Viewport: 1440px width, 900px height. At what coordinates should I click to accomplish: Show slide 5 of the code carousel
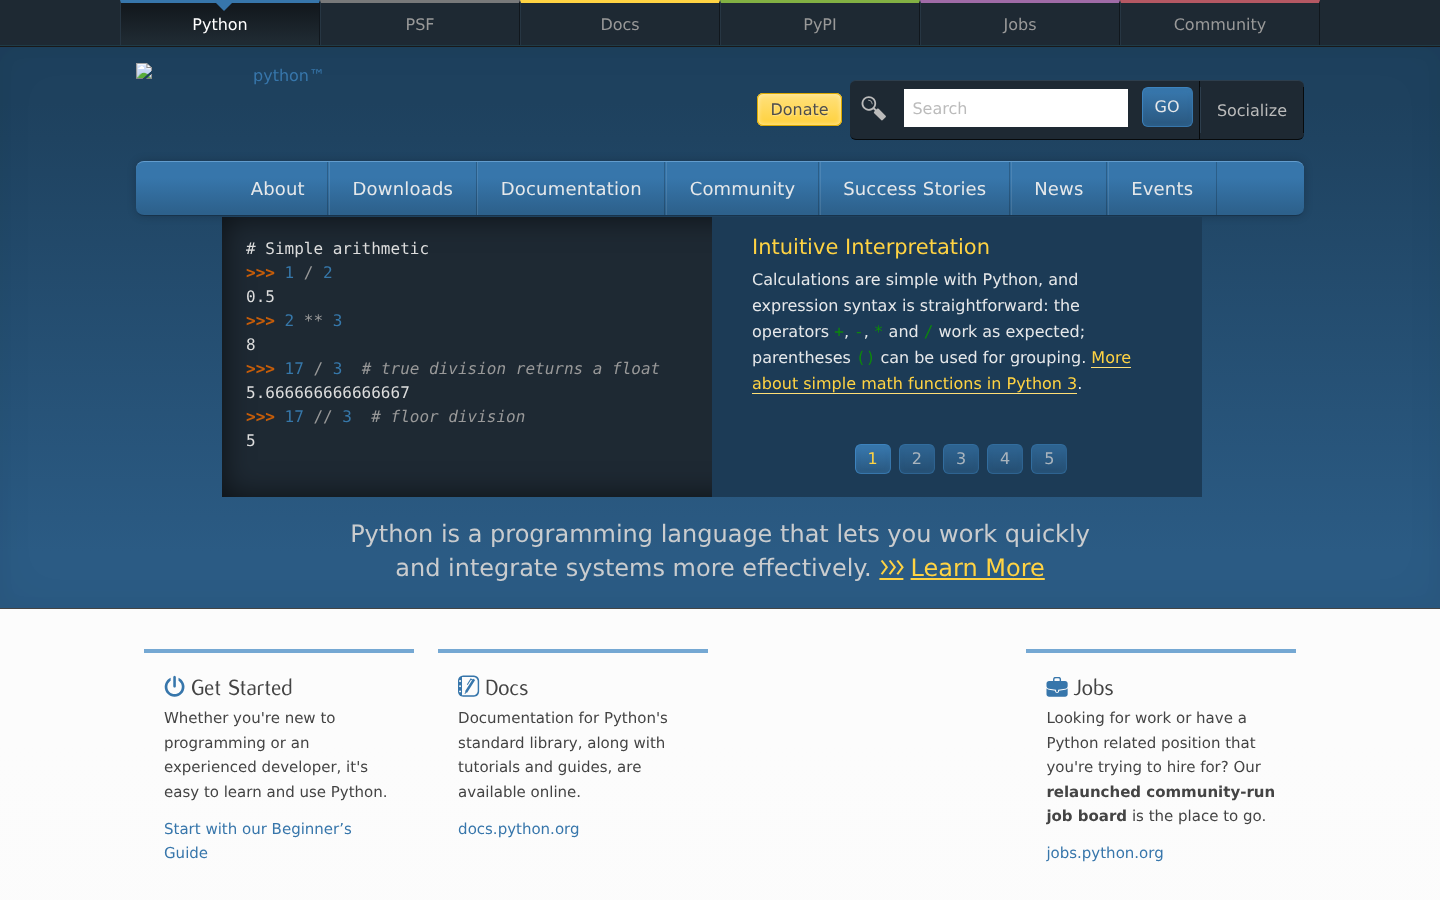tap(1049, 459)
